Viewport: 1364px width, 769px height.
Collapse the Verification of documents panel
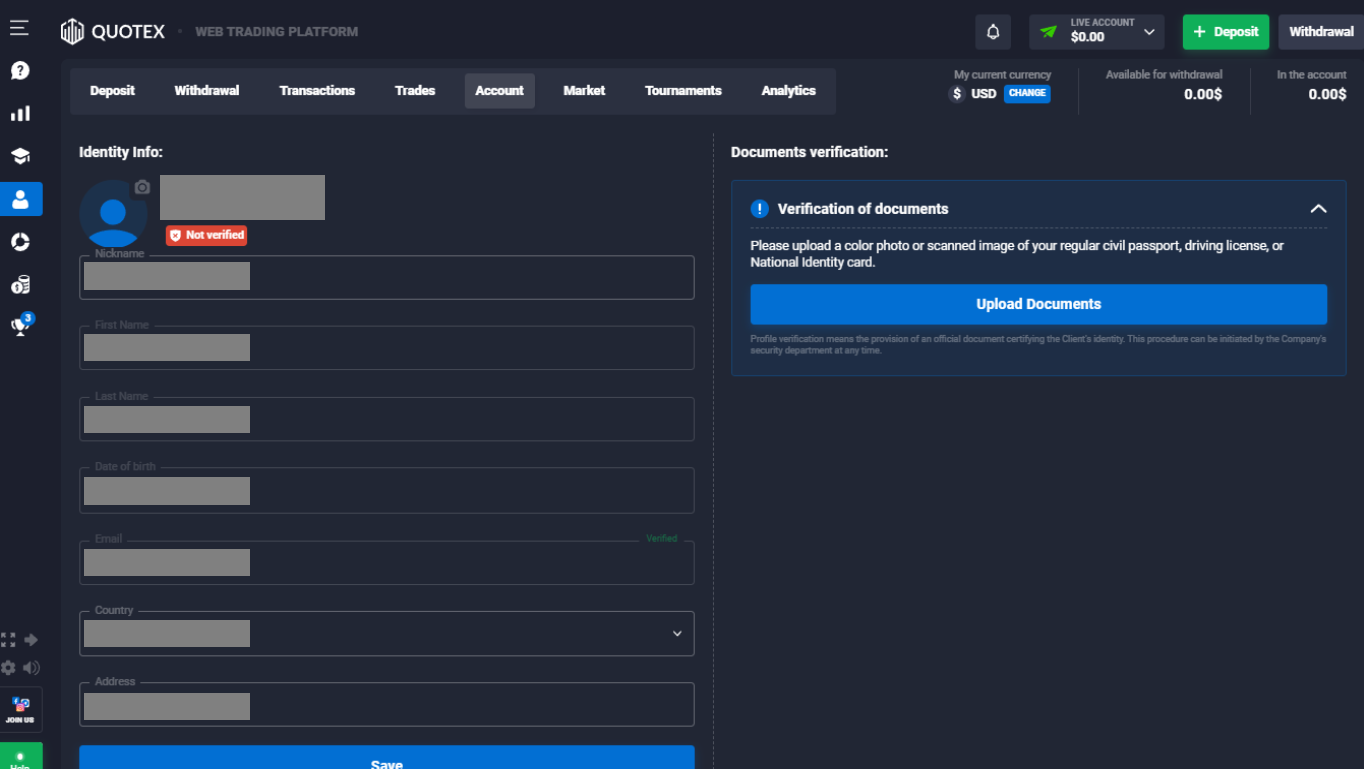click(x=1318, y=209)
